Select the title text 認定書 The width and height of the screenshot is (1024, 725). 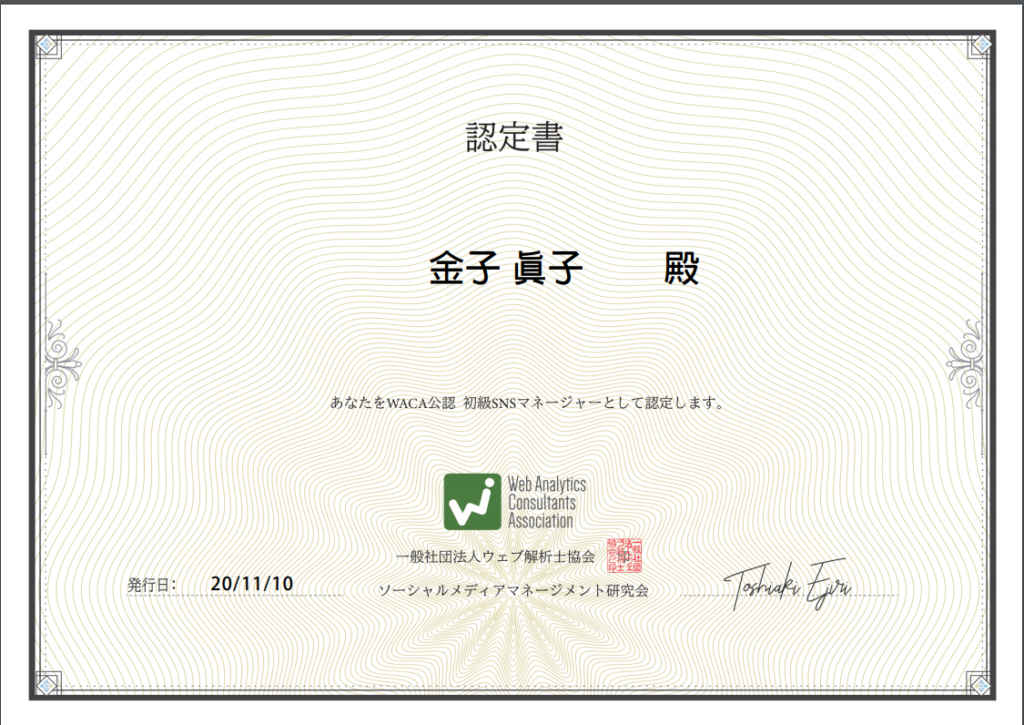tap(515, 138)
